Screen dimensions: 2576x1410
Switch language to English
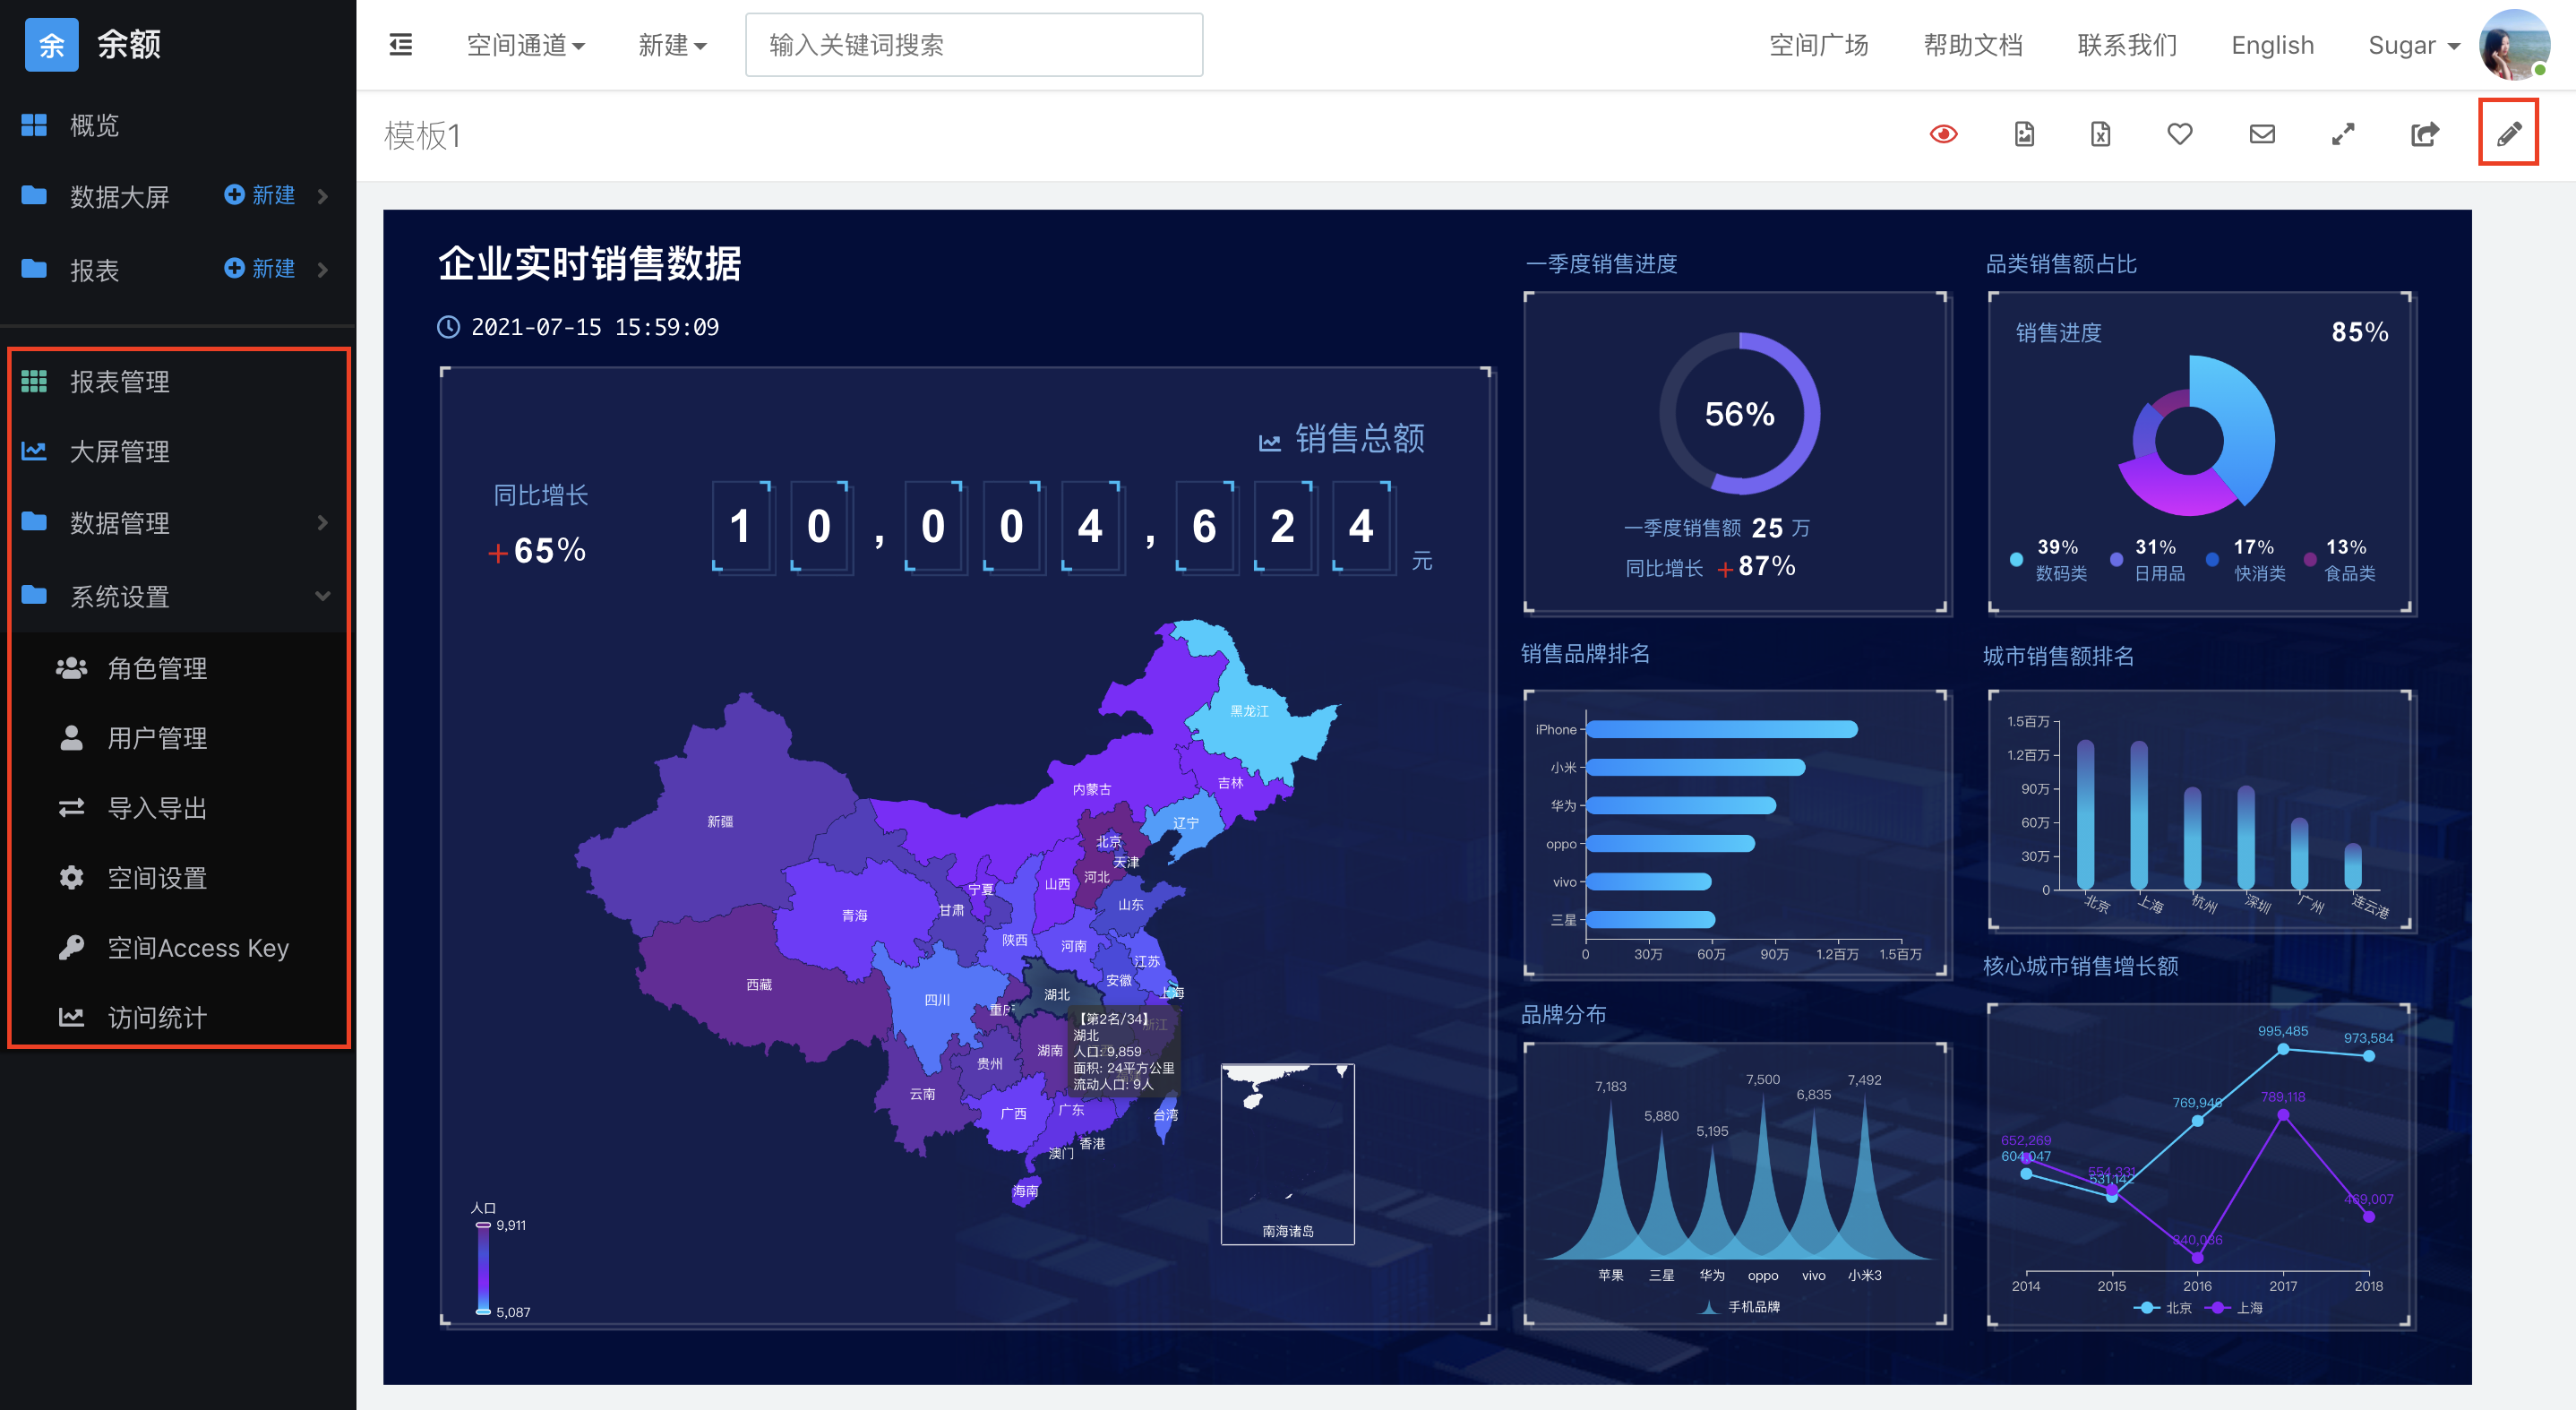coord(2272,45)
